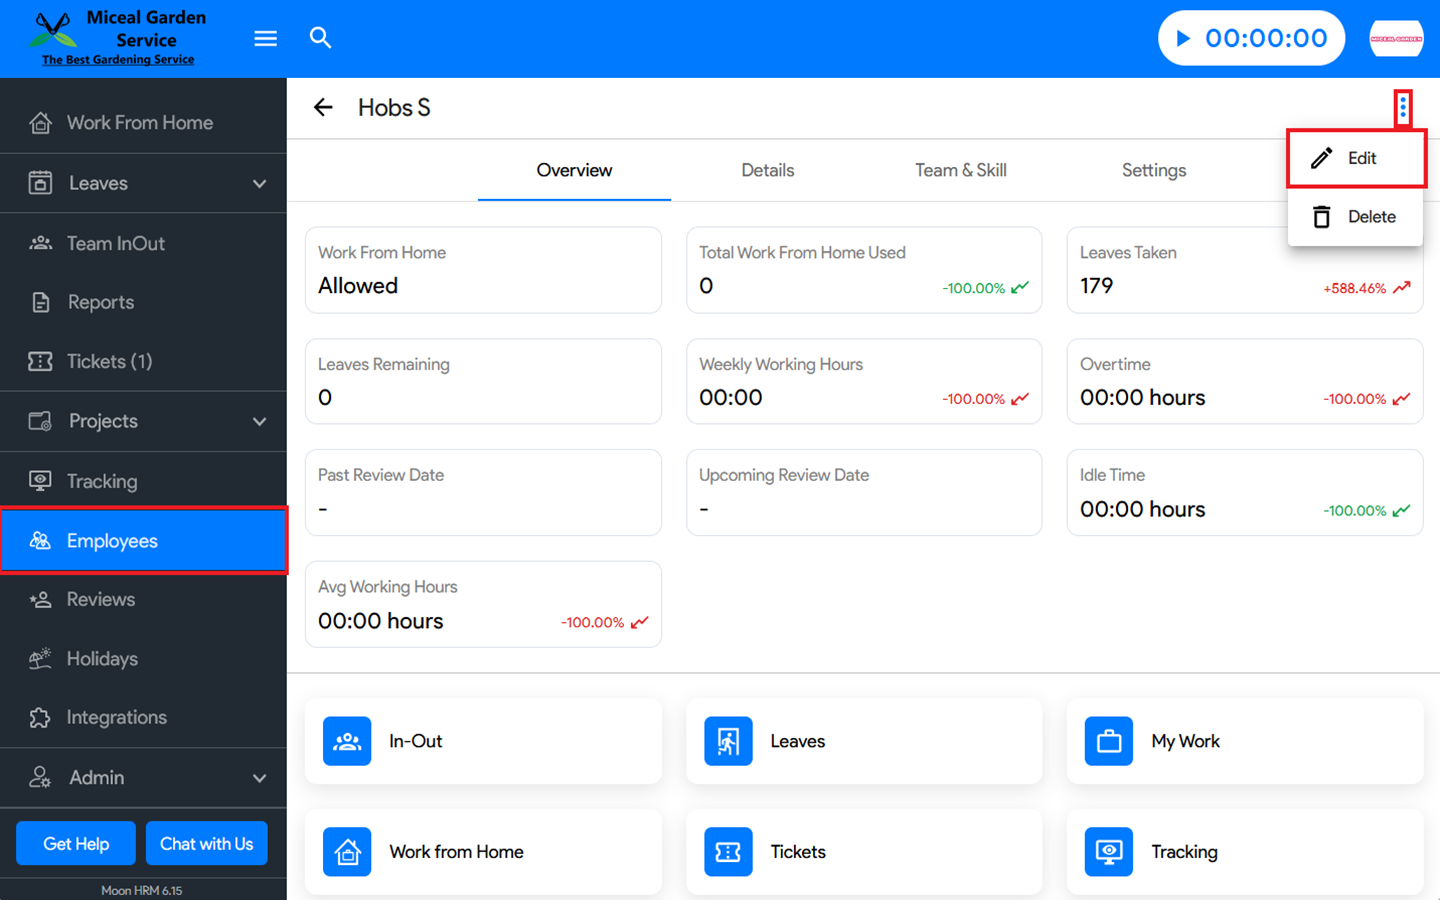Open the three-dot options menu
The image size is (1440, 900).
pos(1403,108)
